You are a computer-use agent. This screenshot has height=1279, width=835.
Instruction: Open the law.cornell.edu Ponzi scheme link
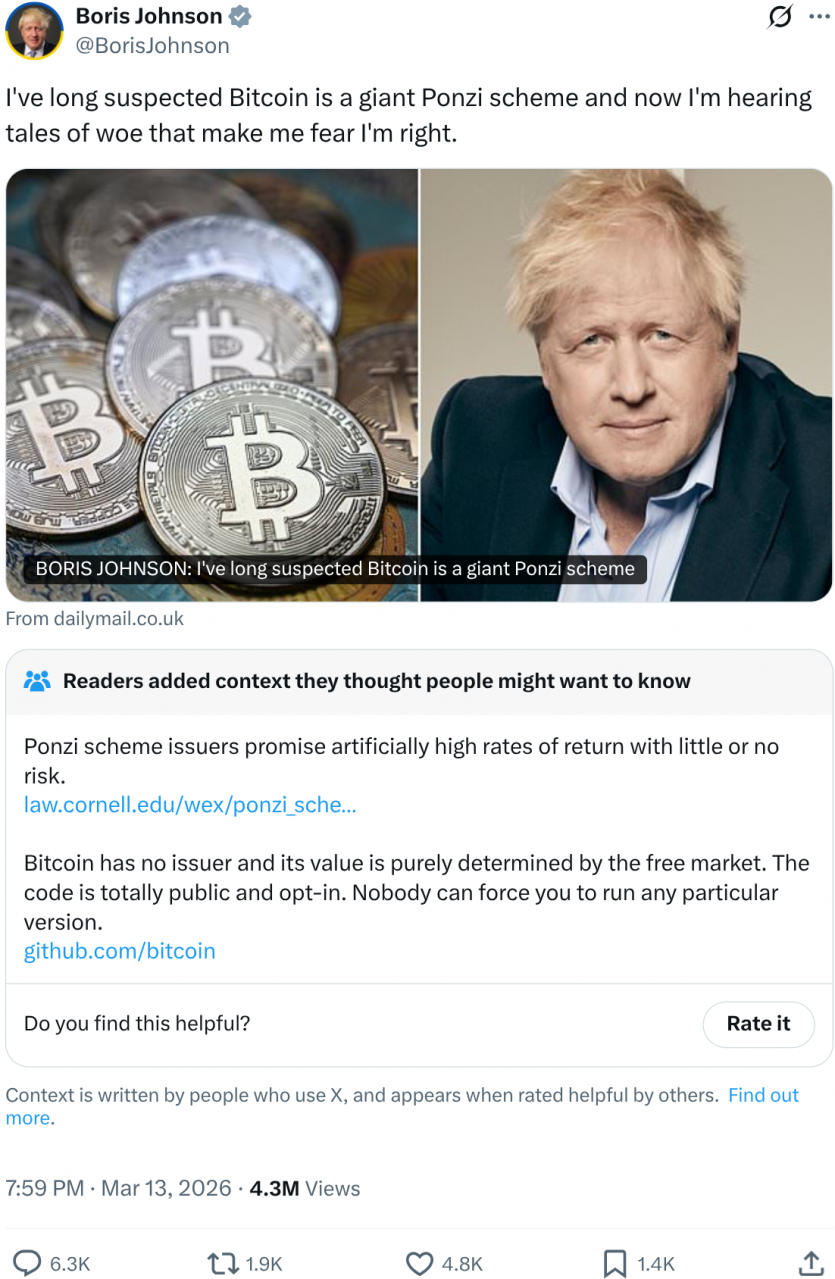click(190, 804)
